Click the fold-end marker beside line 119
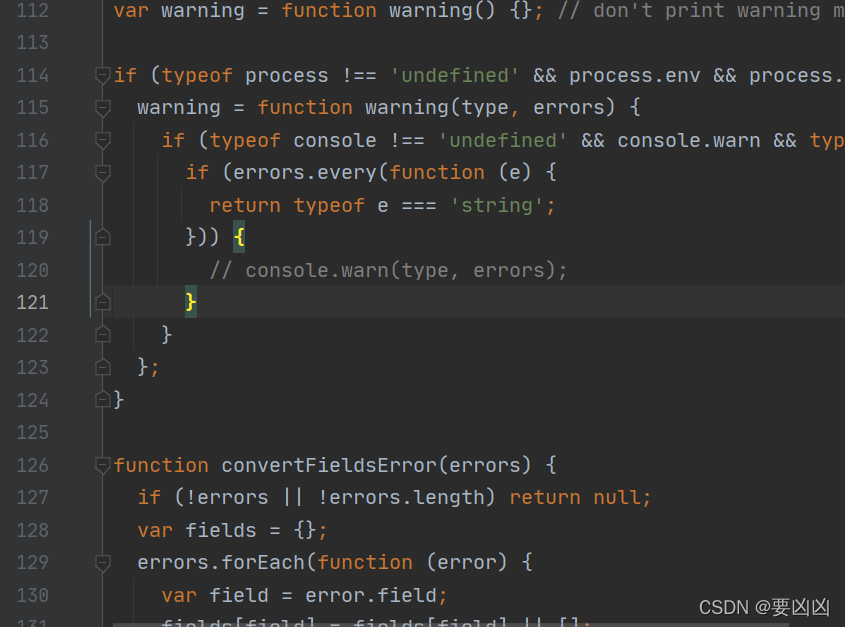The image size is (845, 627). click(x=101, y=237)
